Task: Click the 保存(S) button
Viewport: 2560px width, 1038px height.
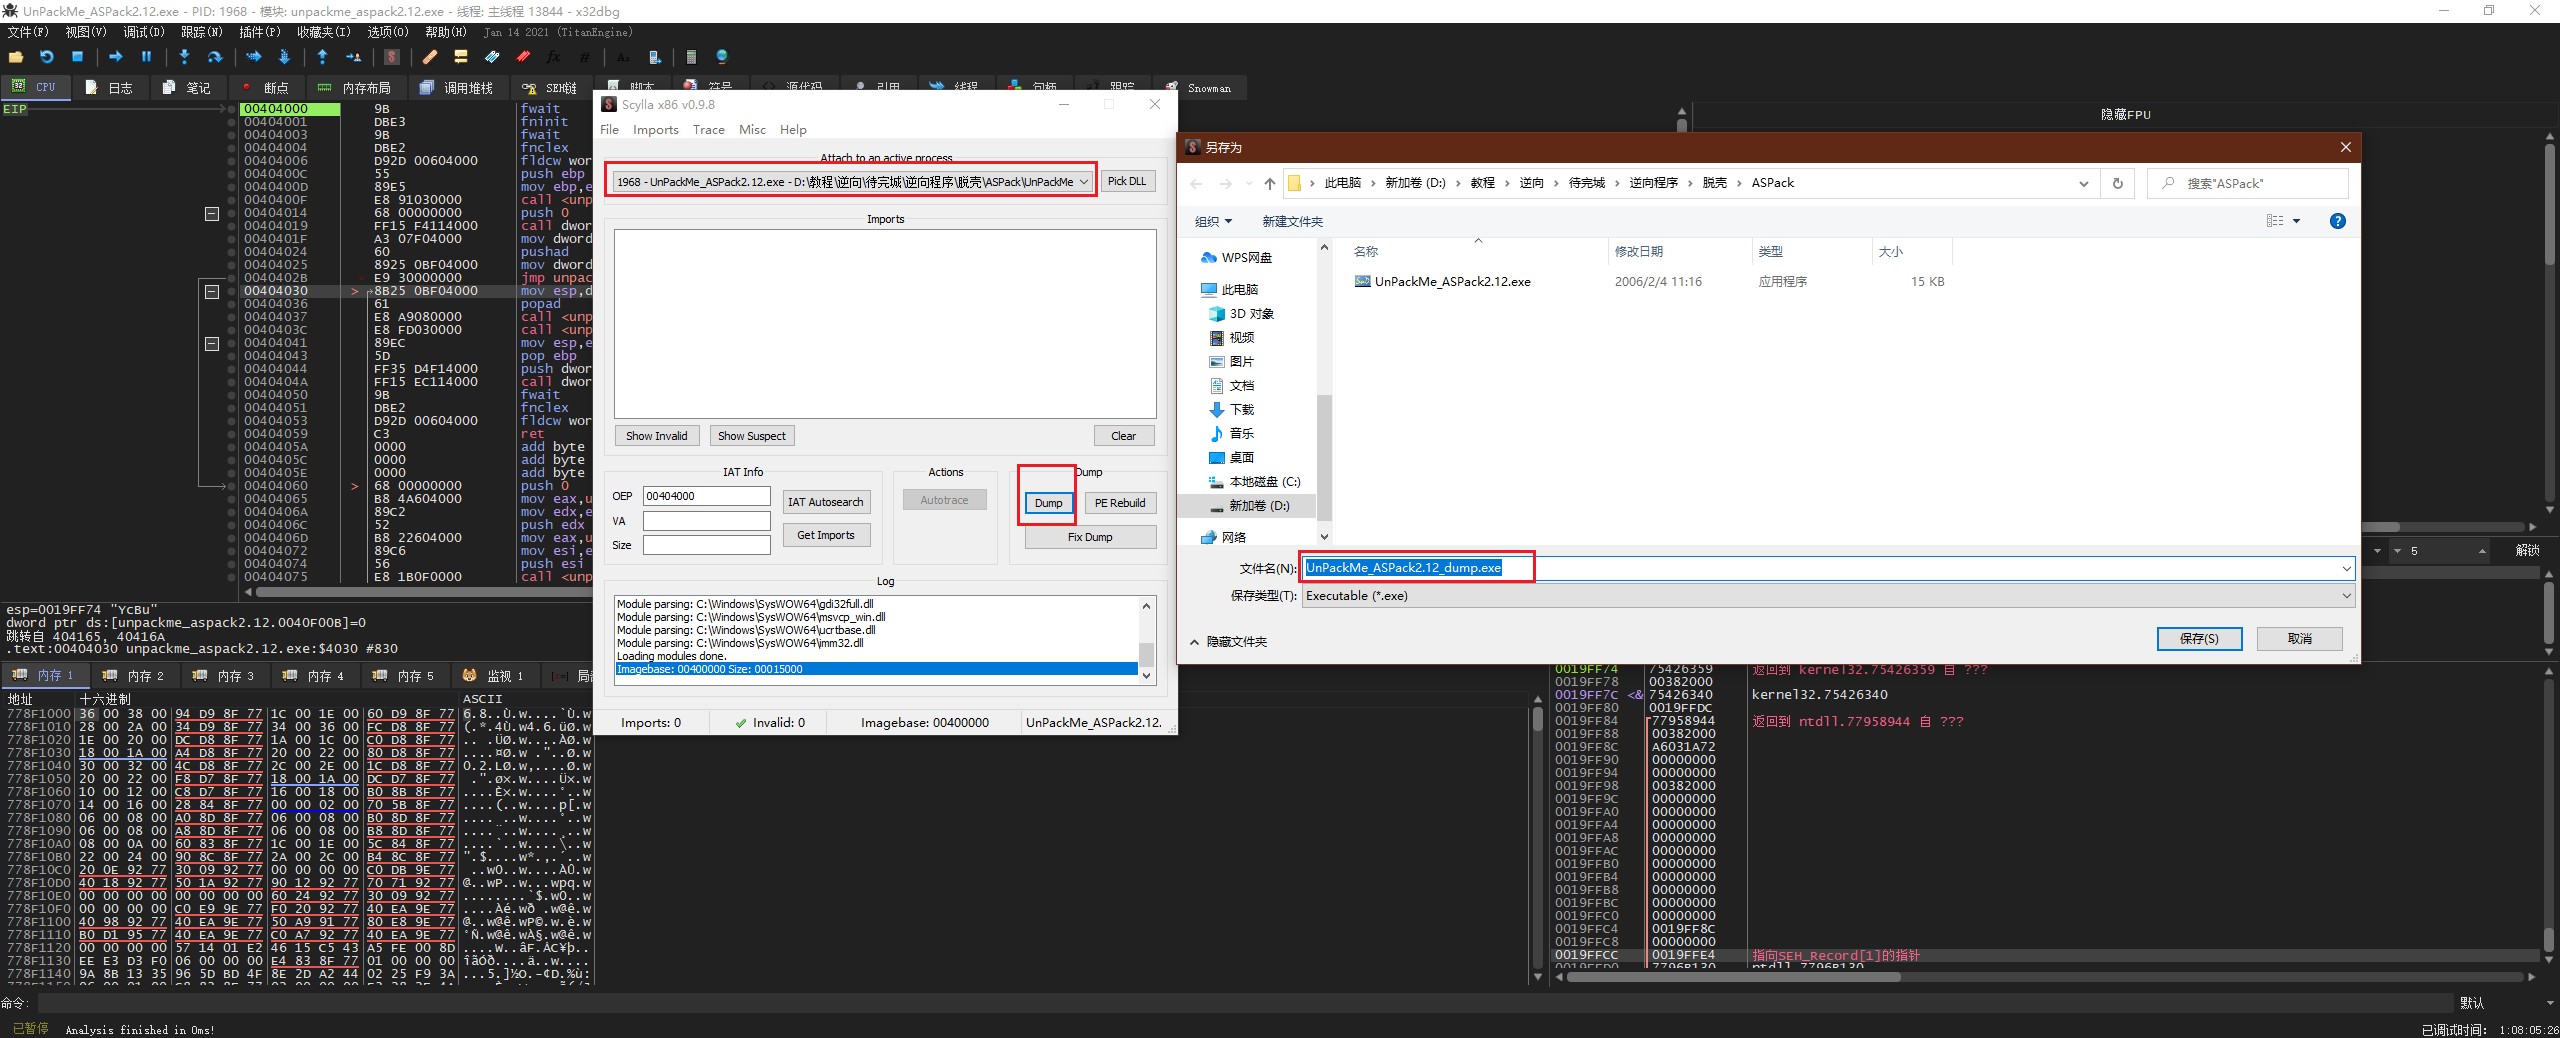Action: [2198, 639]
